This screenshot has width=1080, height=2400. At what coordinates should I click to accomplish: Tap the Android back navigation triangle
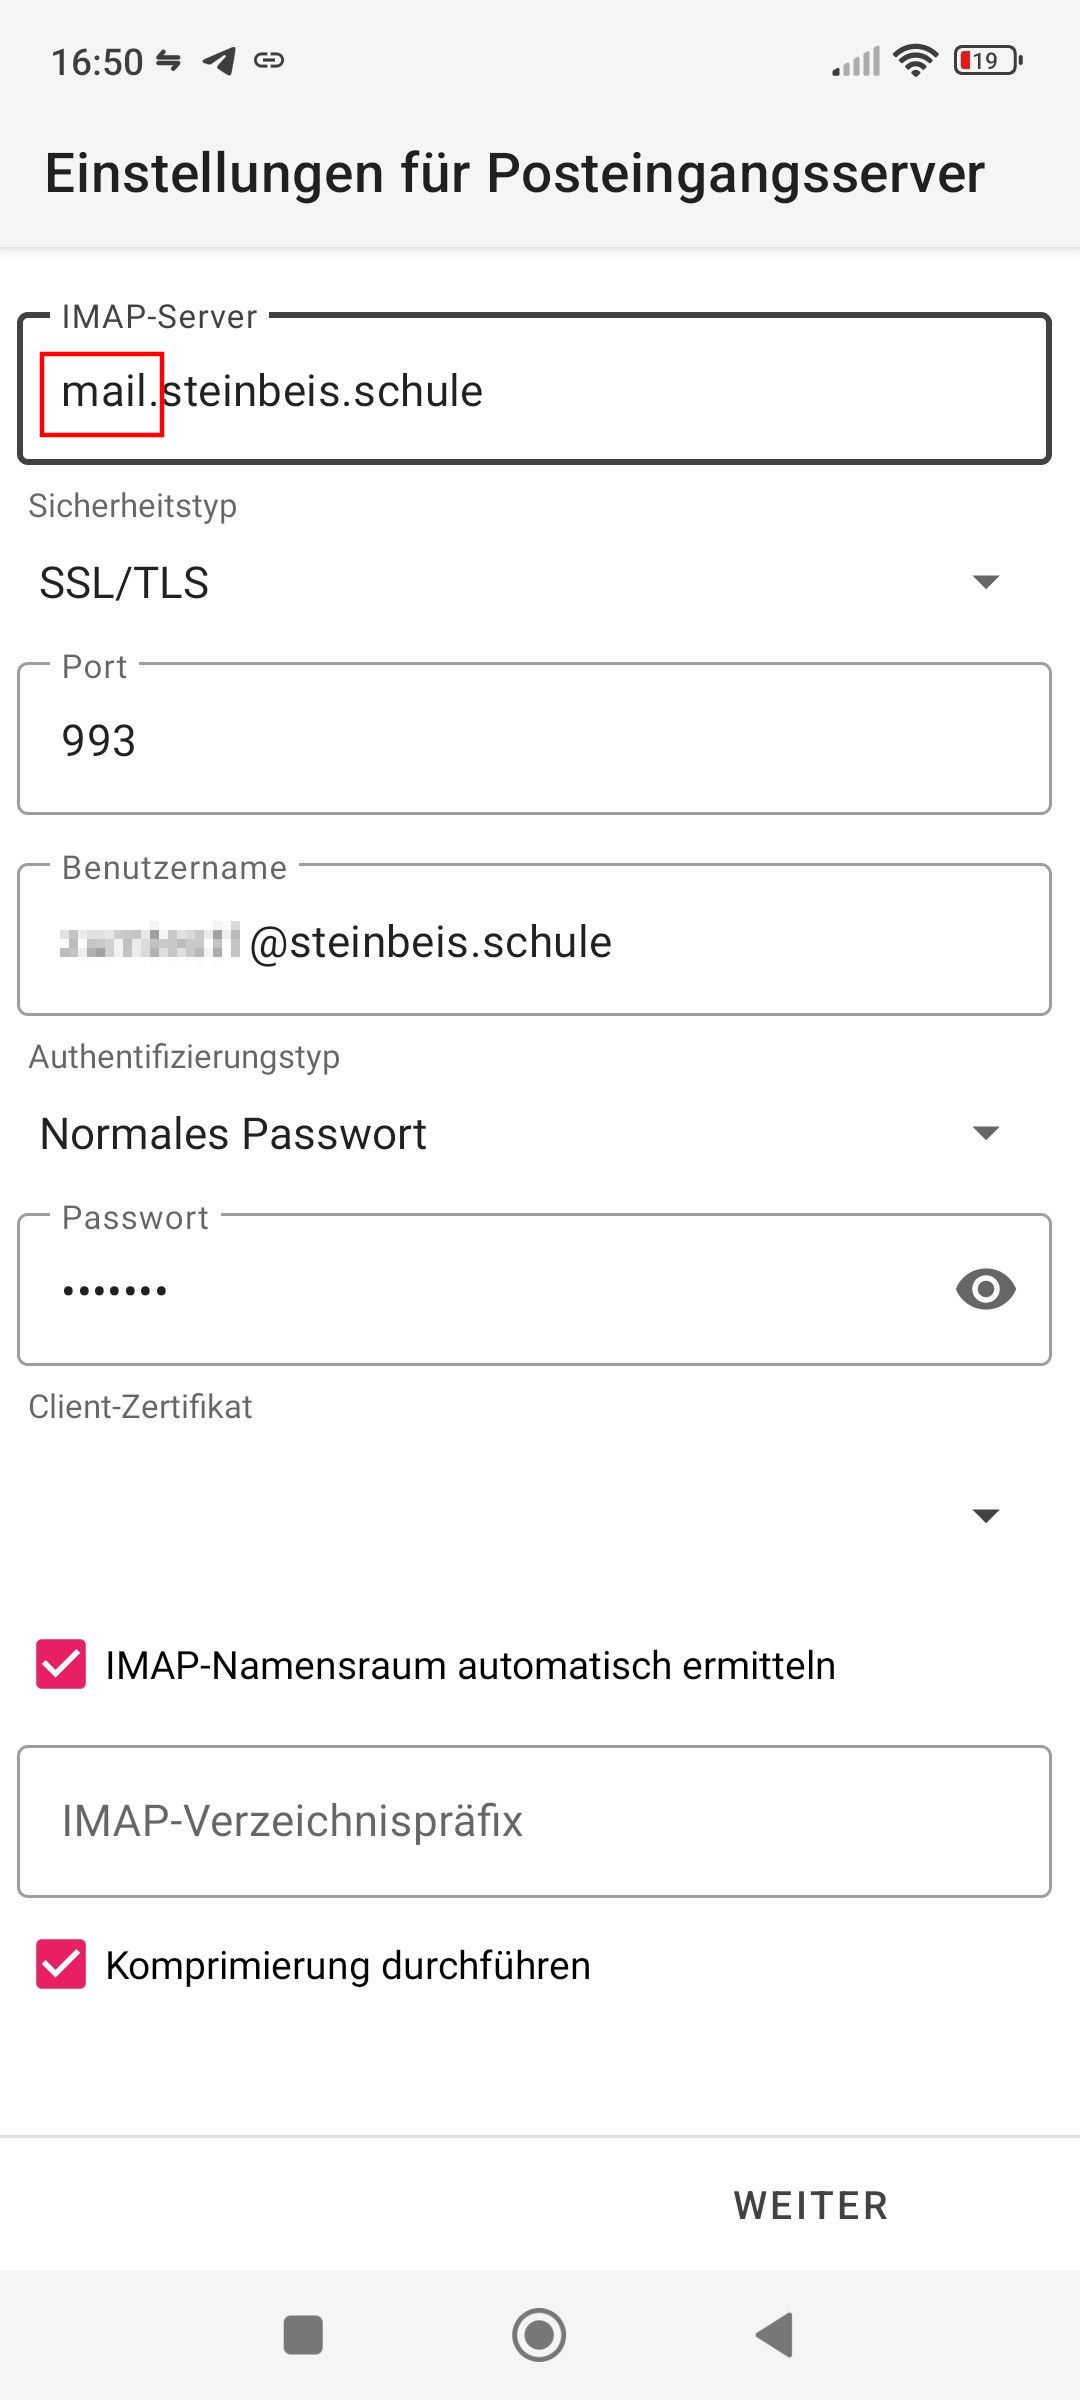tap(775, 2335)
